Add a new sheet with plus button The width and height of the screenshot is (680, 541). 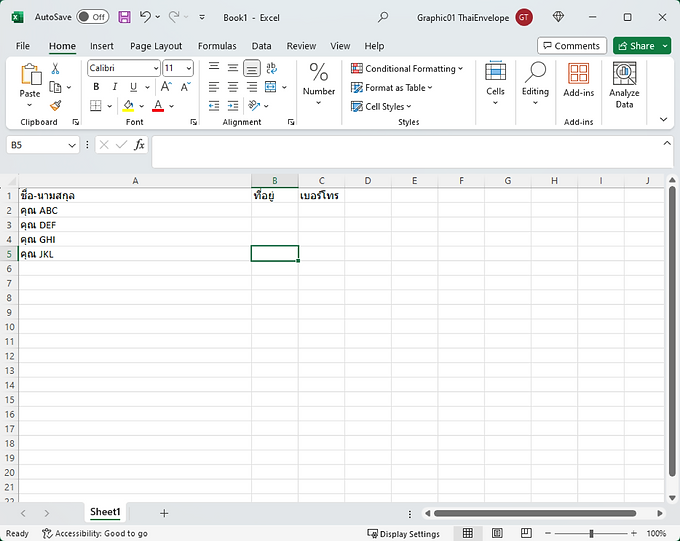(x=164, y=513)
